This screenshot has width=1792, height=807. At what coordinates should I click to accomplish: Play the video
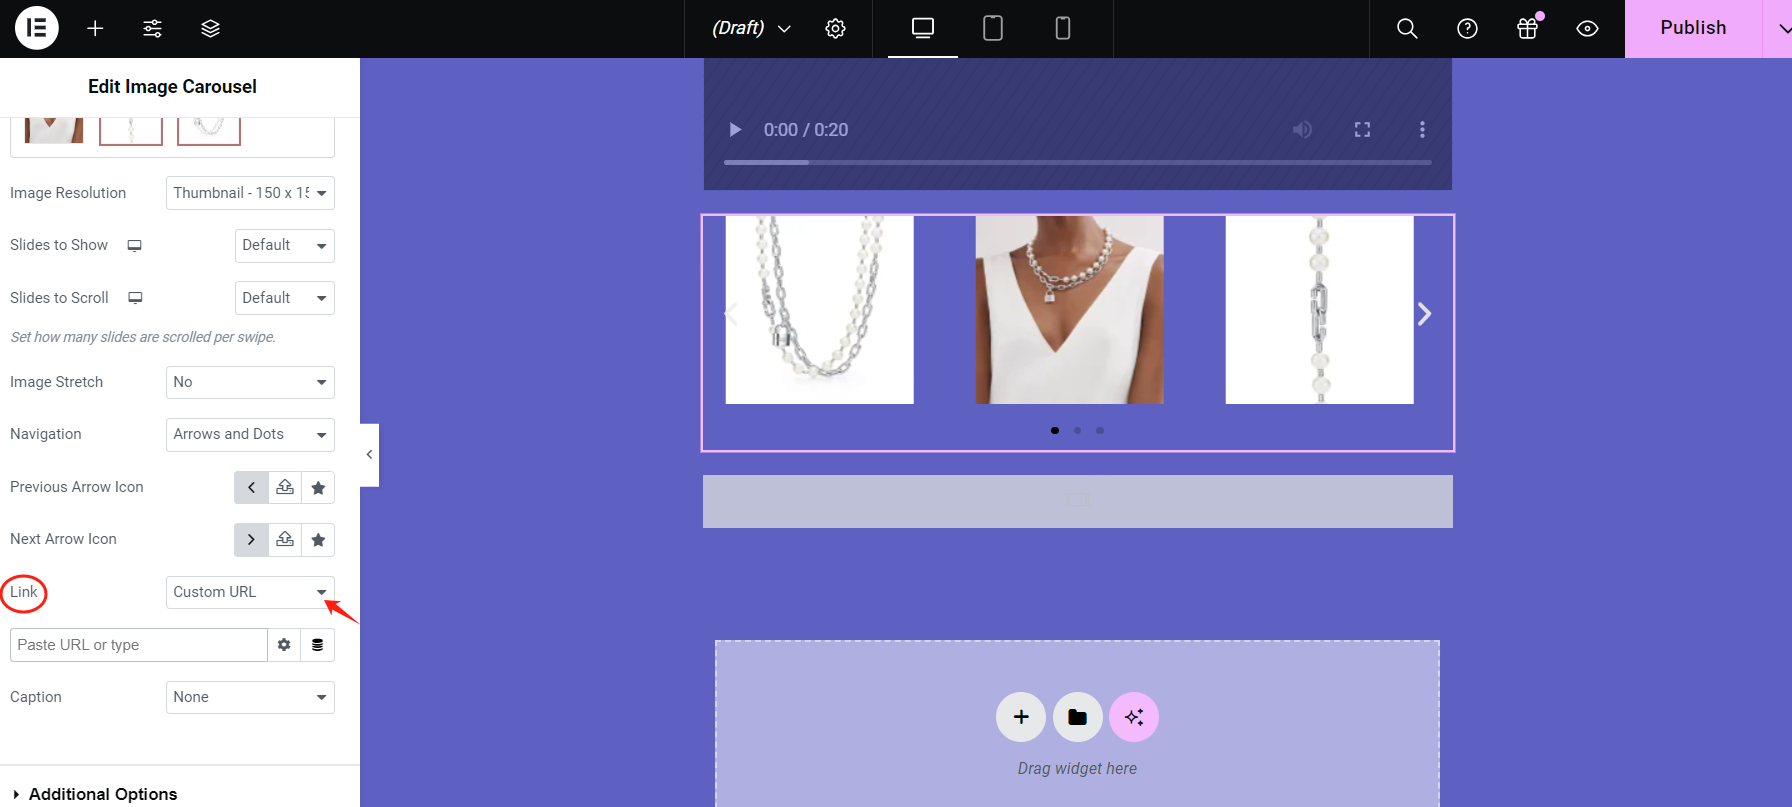coord(735,130)
